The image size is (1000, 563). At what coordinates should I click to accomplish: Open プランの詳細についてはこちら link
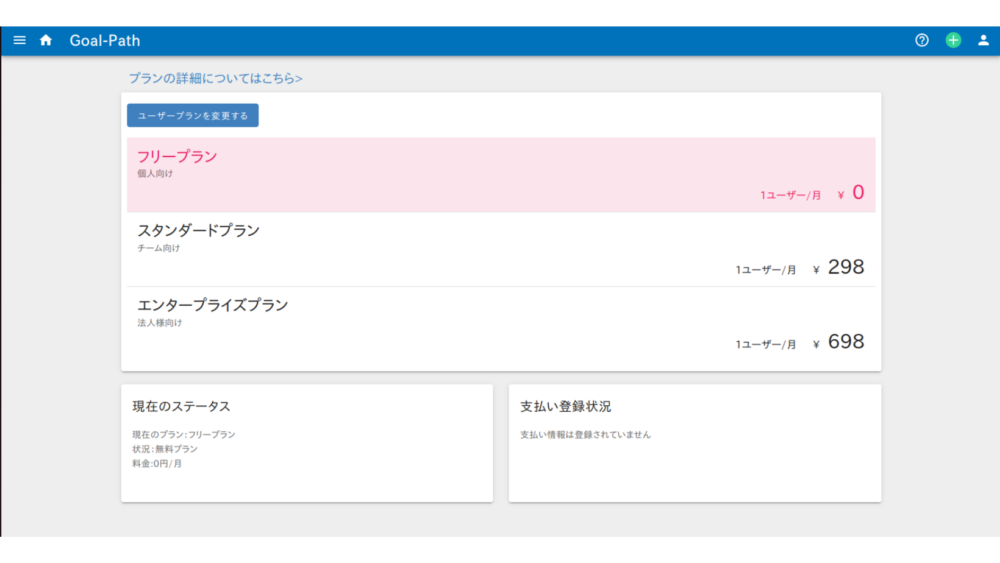click(x=216, y=78)
